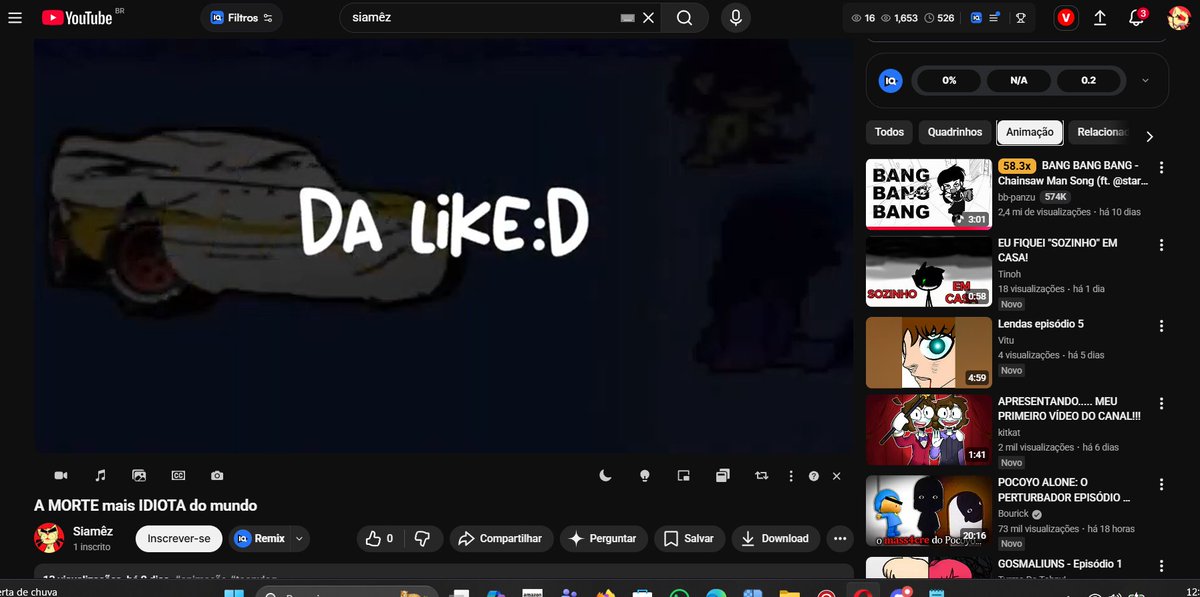Subscribe with the Inscrever-se button
1200x597 pixels.
point(179,538)
